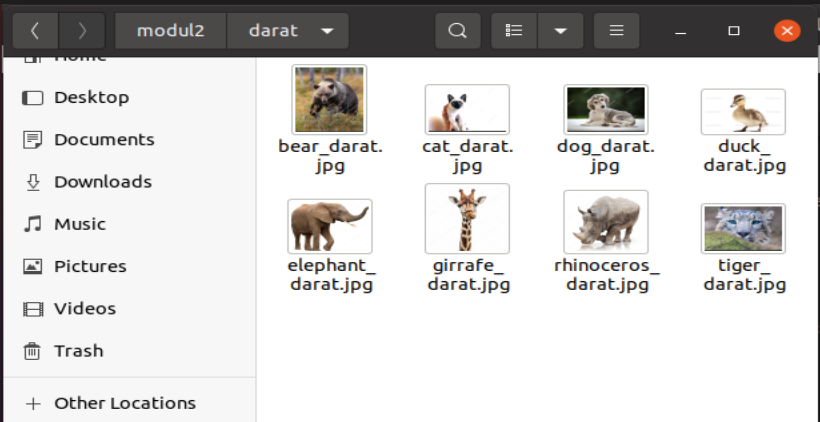Select the elephant_darat.jpg thumbnail

click(330, 226)
